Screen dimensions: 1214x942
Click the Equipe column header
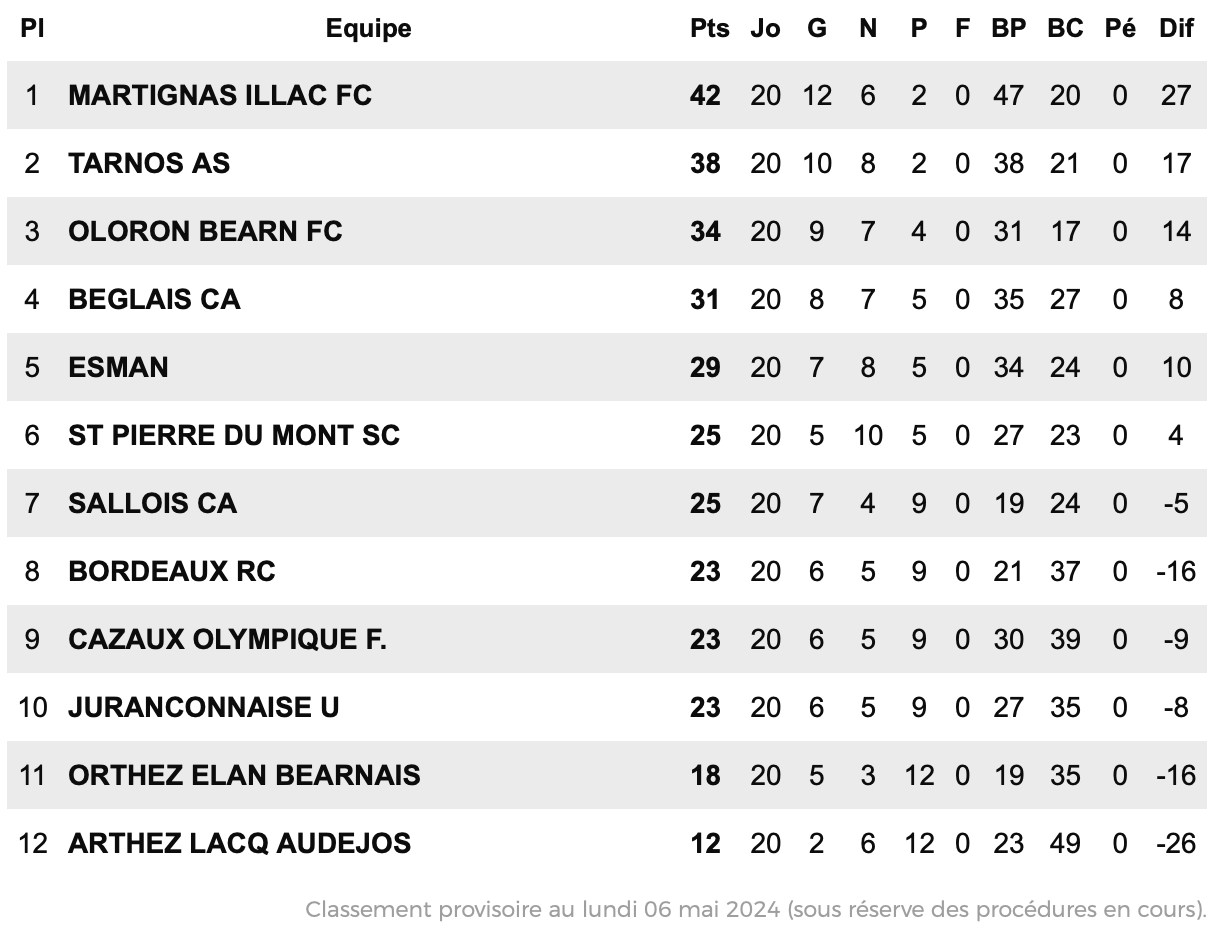pyautogui.click(x=368, y=29)
